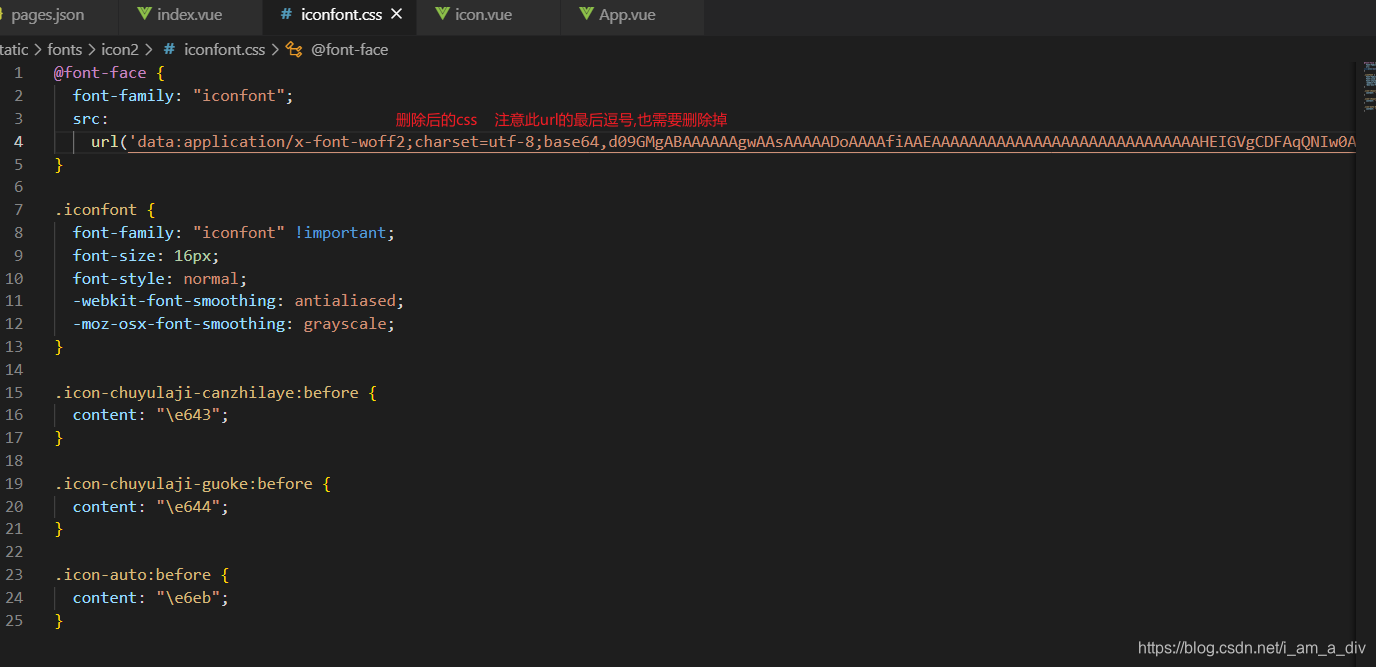Click the minimap preview

click(x=1369, y=85)
